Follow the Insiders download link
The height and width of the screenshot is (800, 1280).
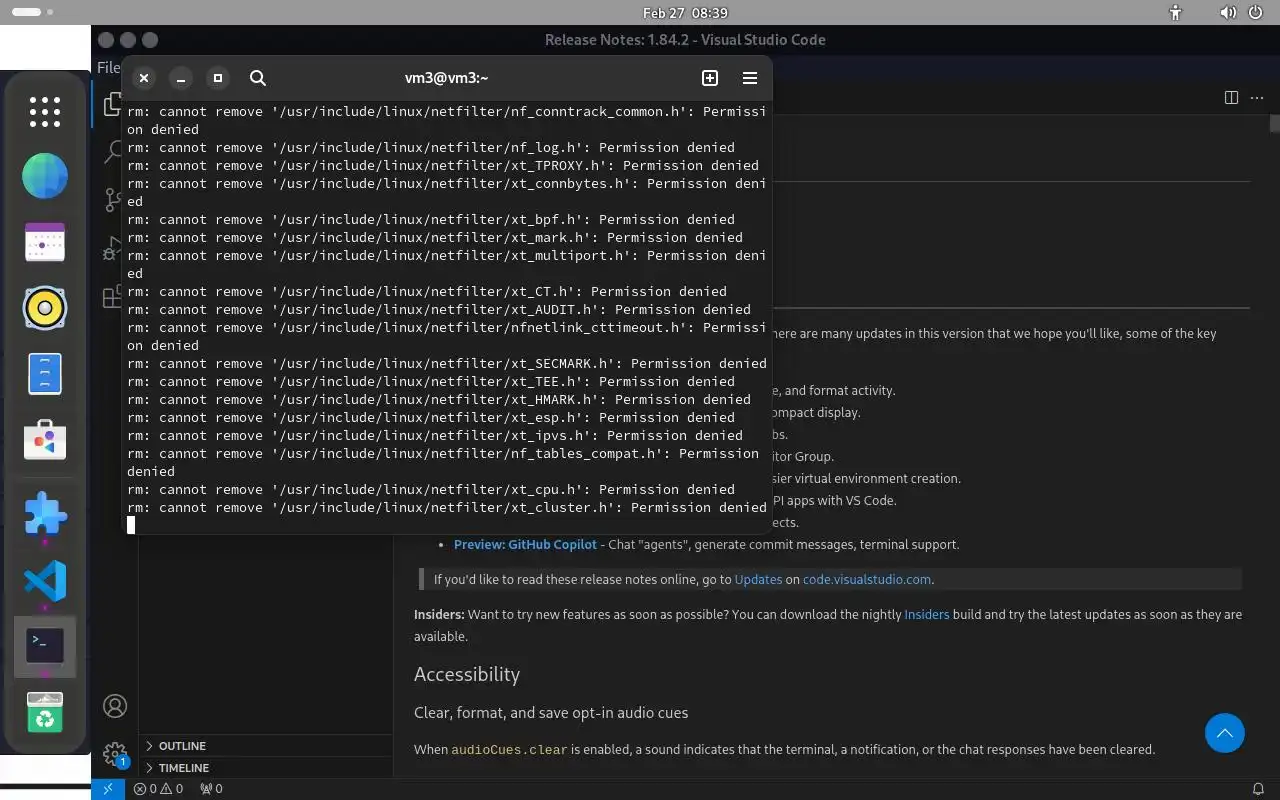click(926, 614)
